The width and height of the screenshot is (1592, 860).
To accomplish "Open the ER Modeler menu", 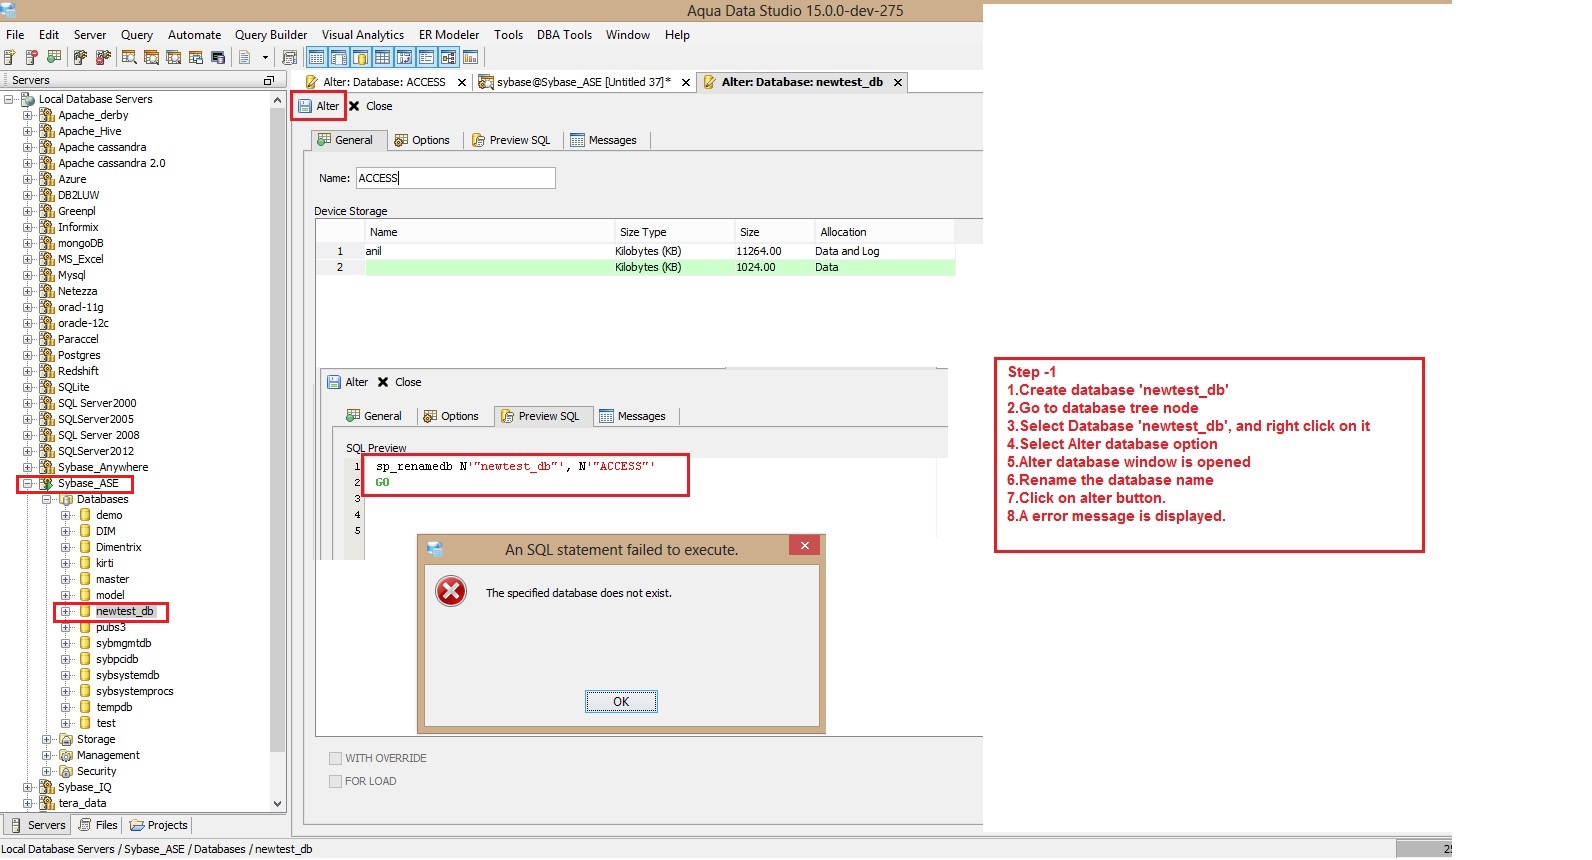I will [x=449, y=34].
